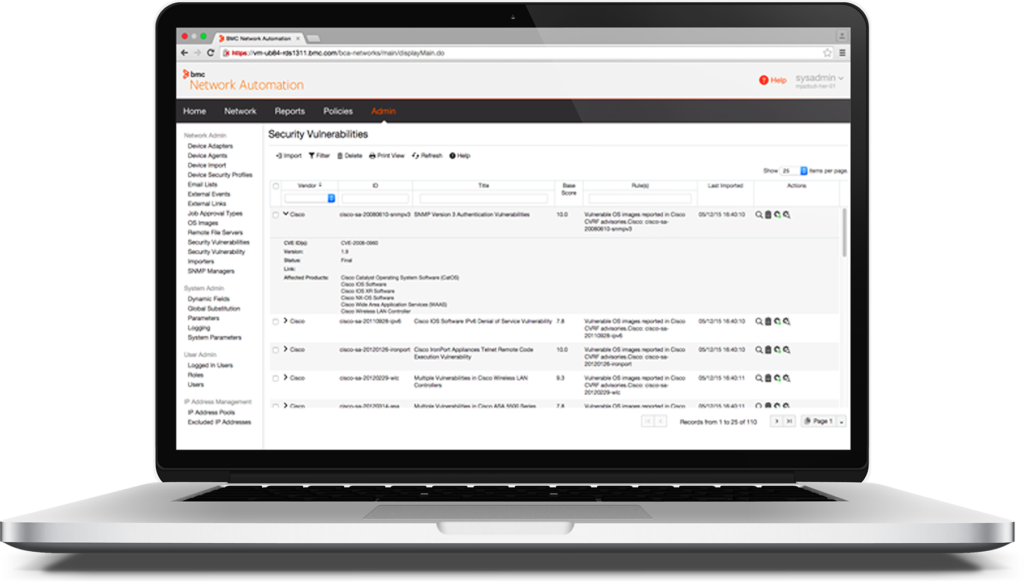The image size is (1024, 582).
Task: Open OS Images in the sidebar
Action: [203, 223]
